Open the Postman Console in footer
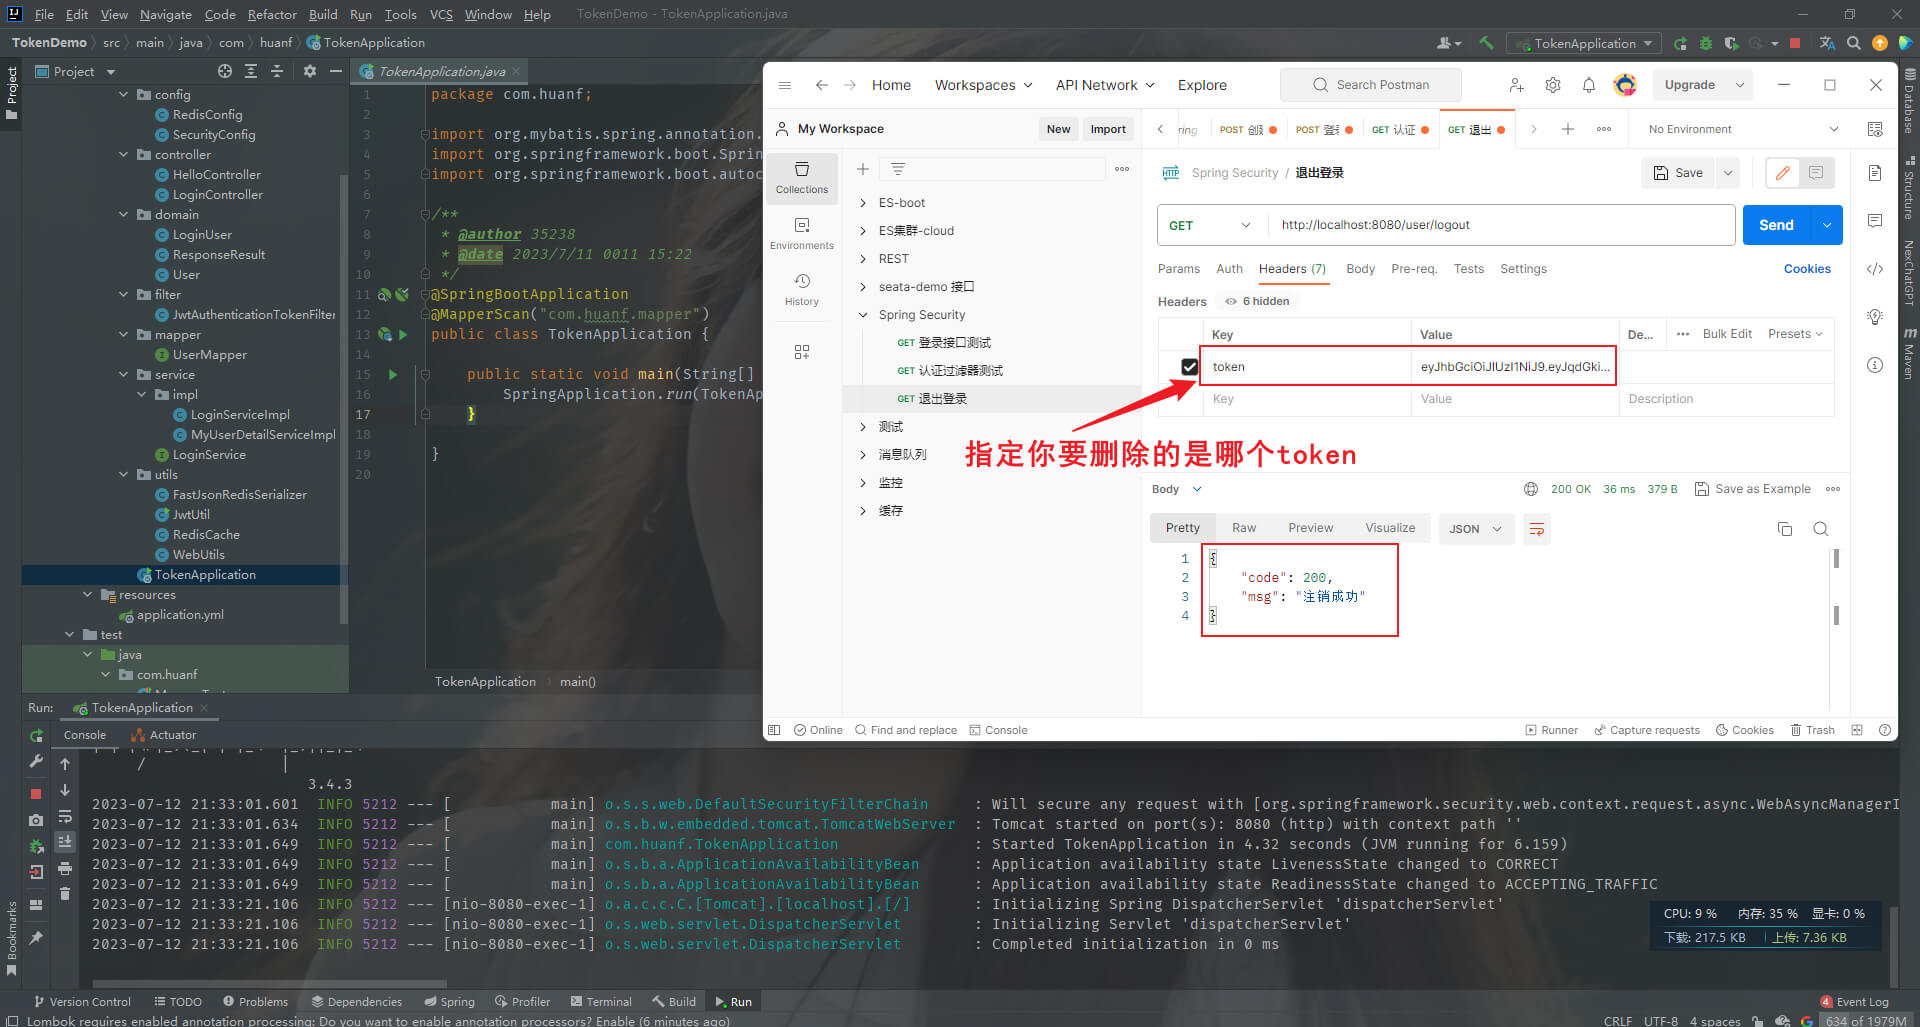Screen dimensions: 1920x1027 [x=998, y=730]
